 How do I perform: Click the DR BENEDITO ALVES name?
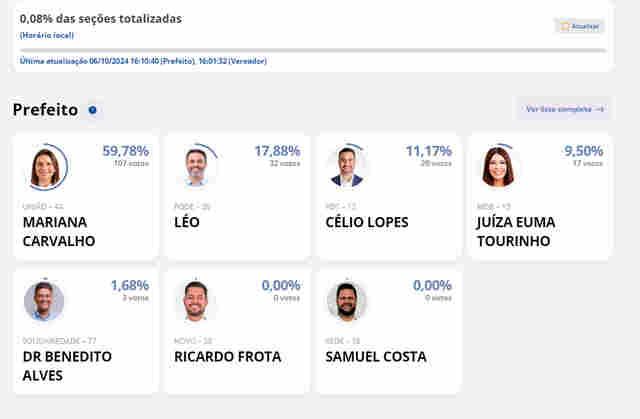(67, 366)
